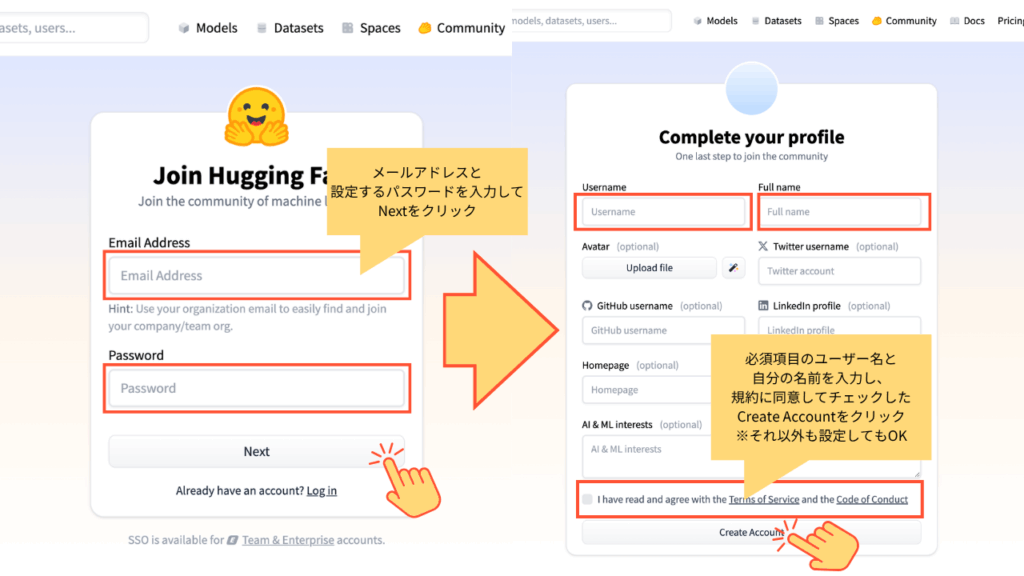This screenshot has width=1024, height=576.
Task: Click the Hugging Face emoji logo
Action: pos(256,118)
